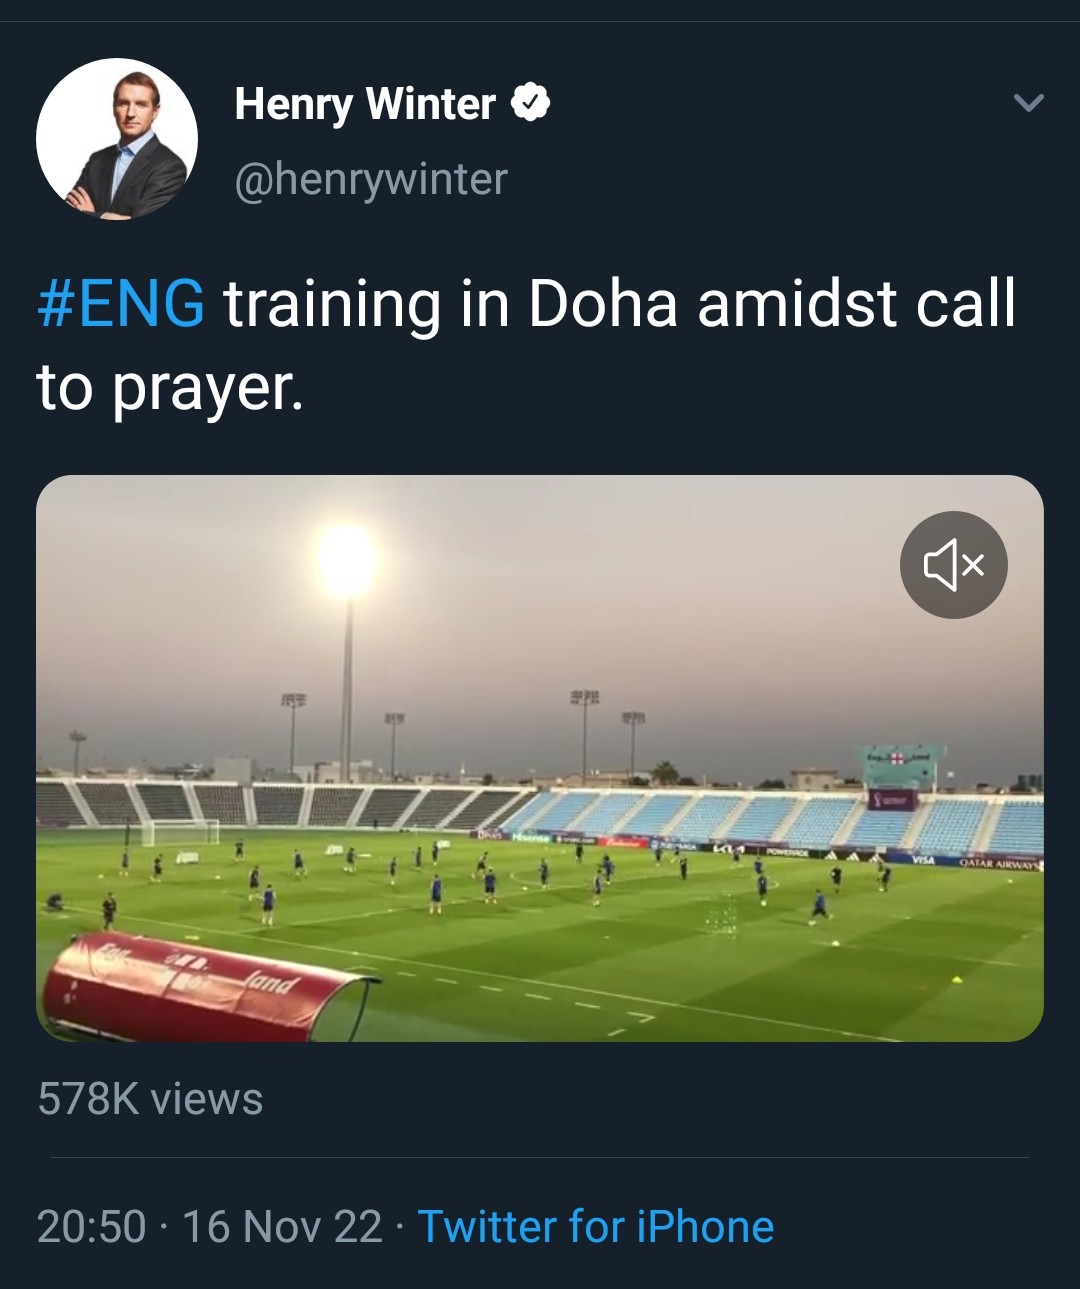The height and width of the screenshot is (1289, 1080).
Task: Click the England flag scoreboard in video
Action: point(897,767)
